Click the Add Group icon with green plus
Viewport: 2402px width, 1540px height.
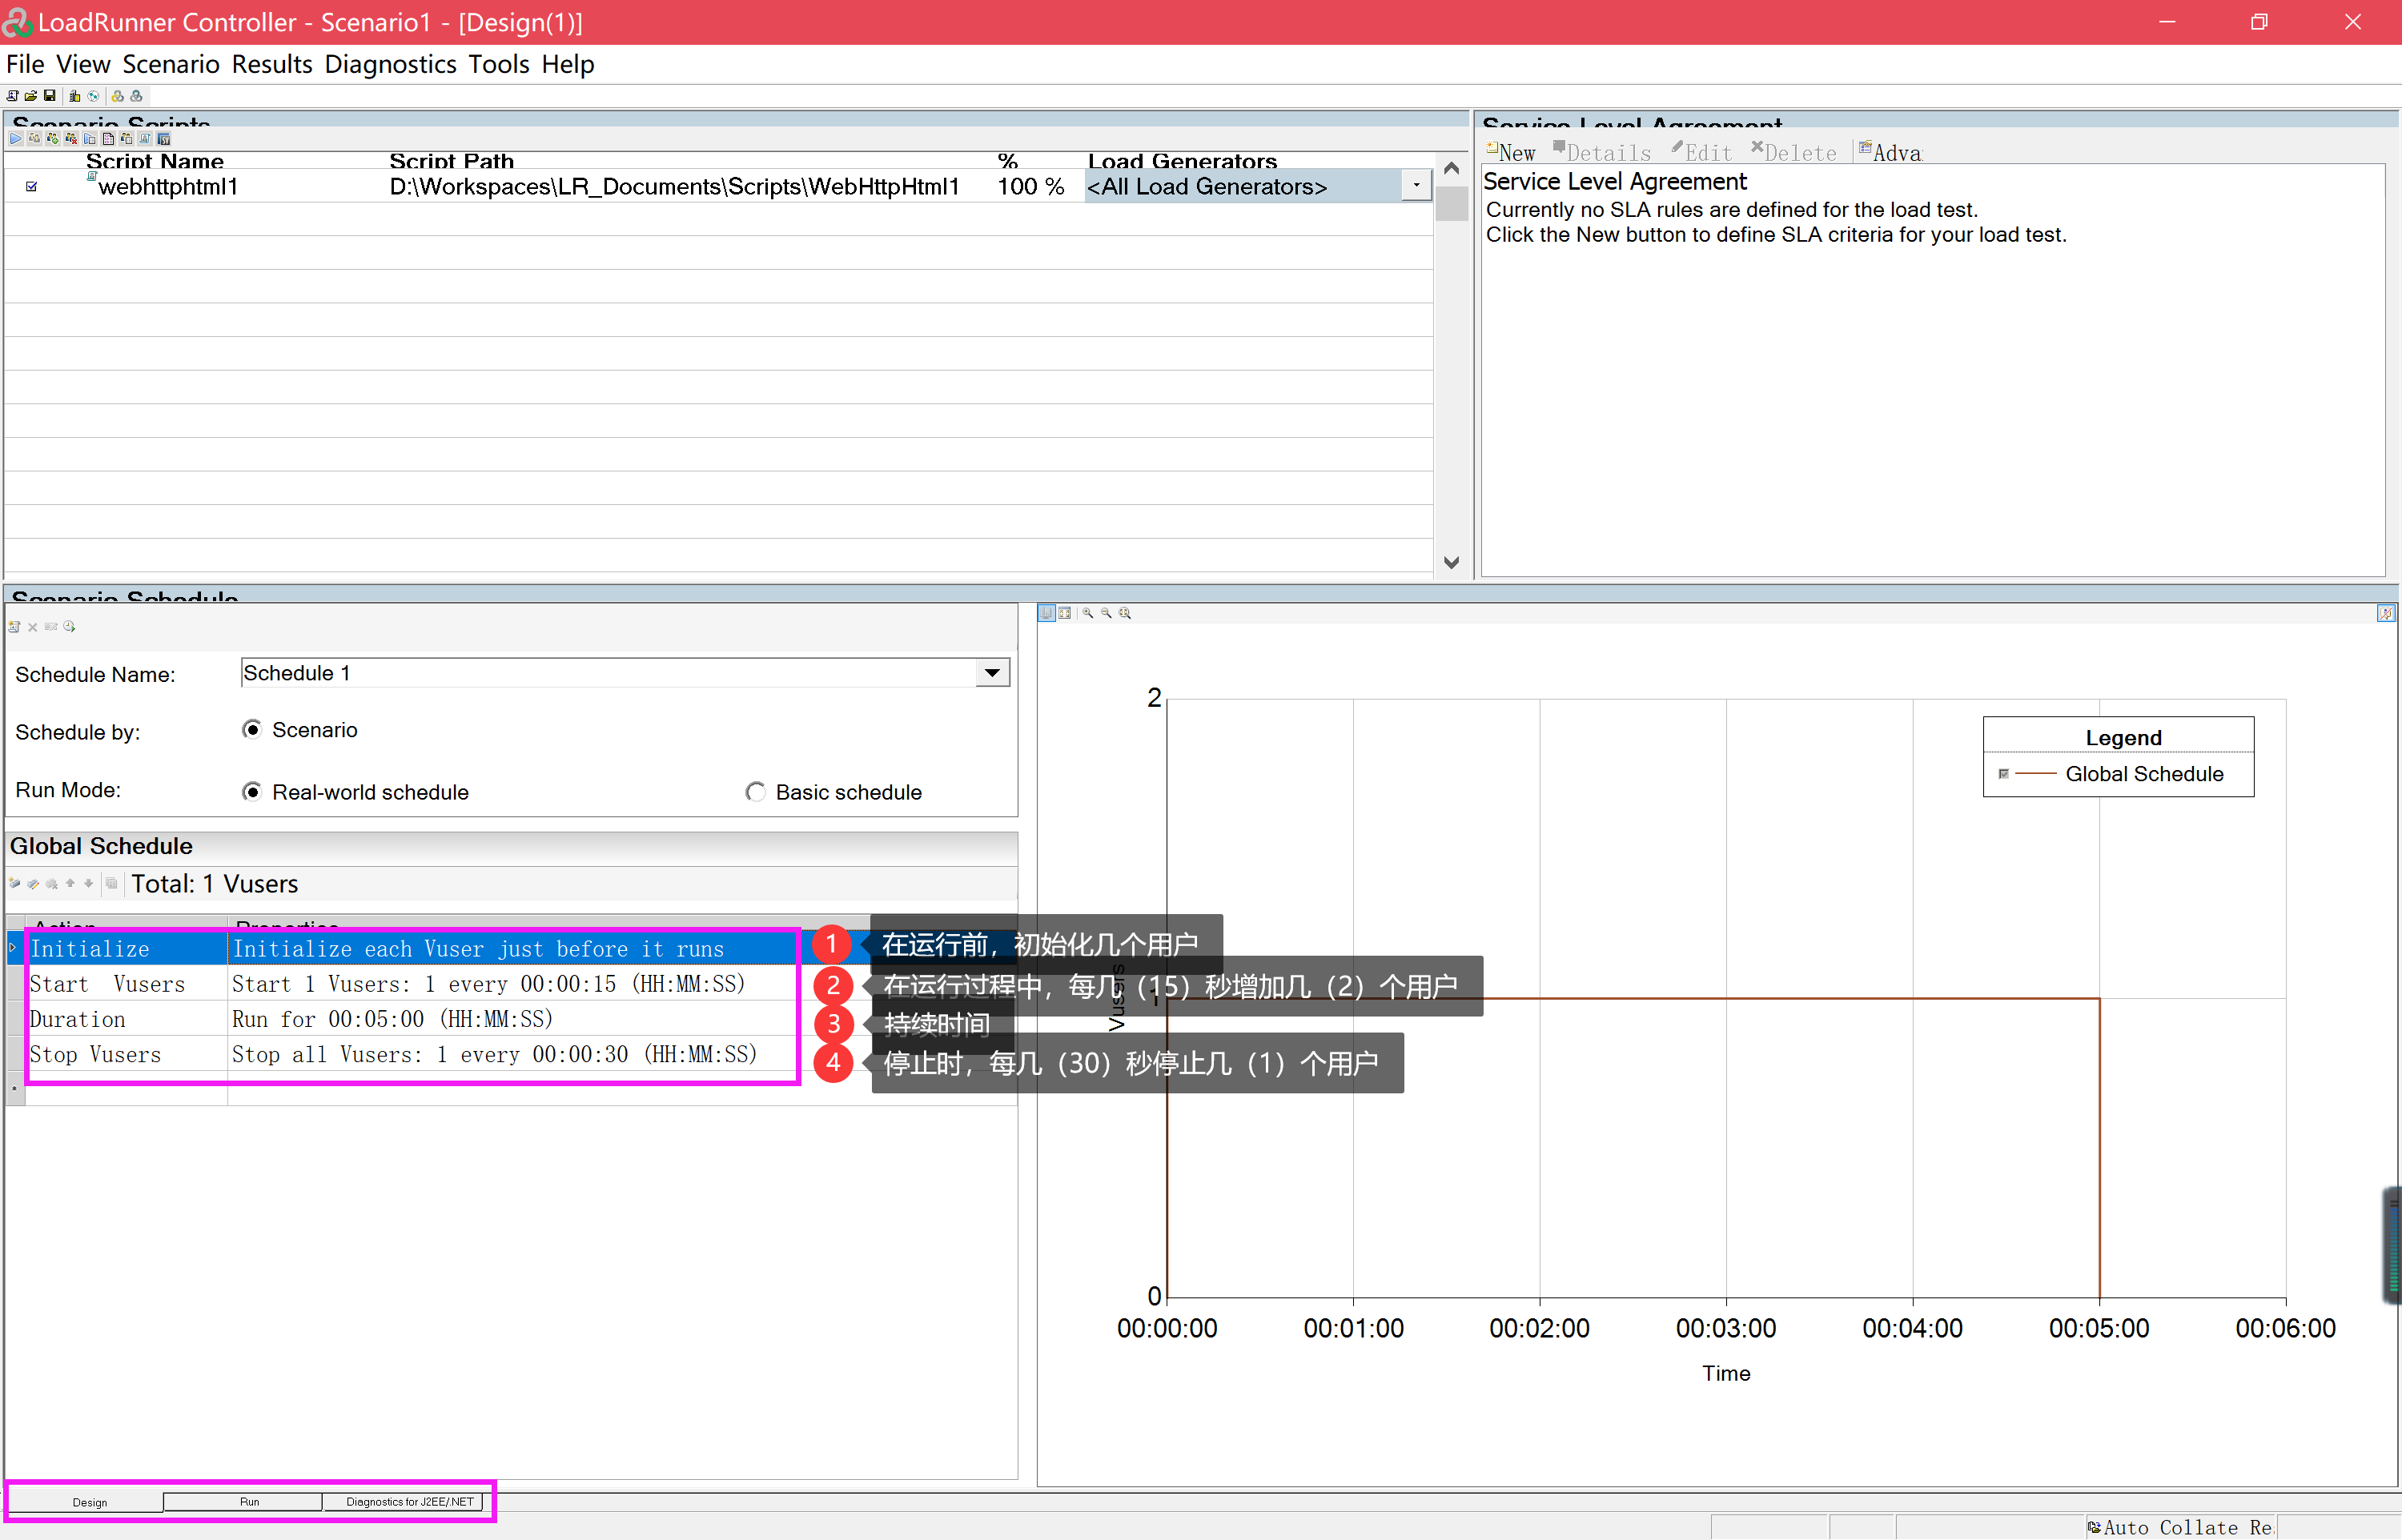[x=53, y=139]
